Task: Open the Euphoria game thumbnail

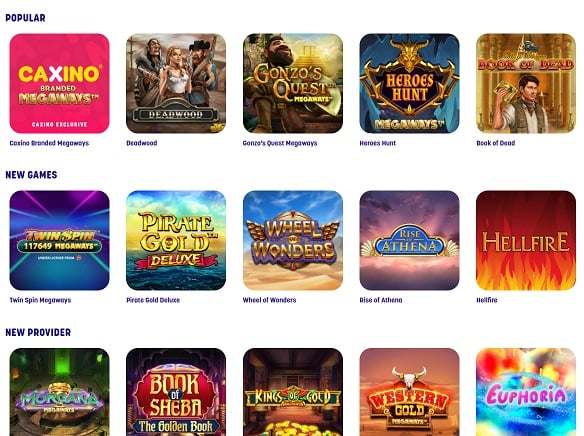Action: pyautogui.click(x=526, y=392)
